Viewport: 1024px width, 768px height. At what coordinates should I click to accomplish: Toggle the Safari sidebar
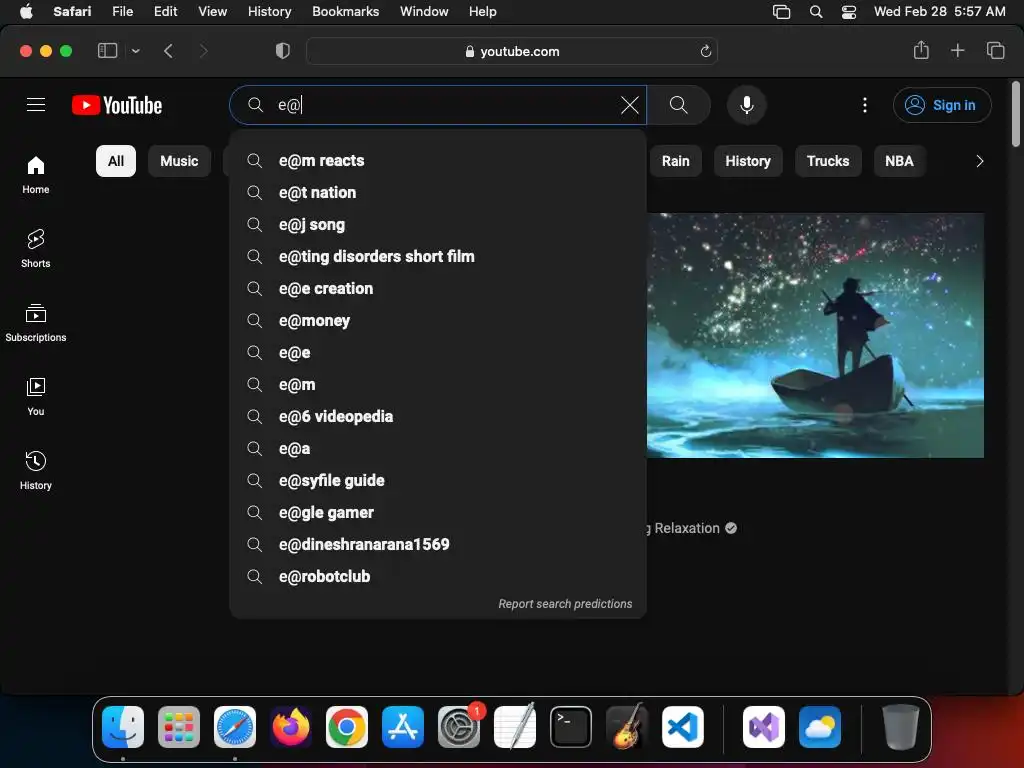pos(107,50)
